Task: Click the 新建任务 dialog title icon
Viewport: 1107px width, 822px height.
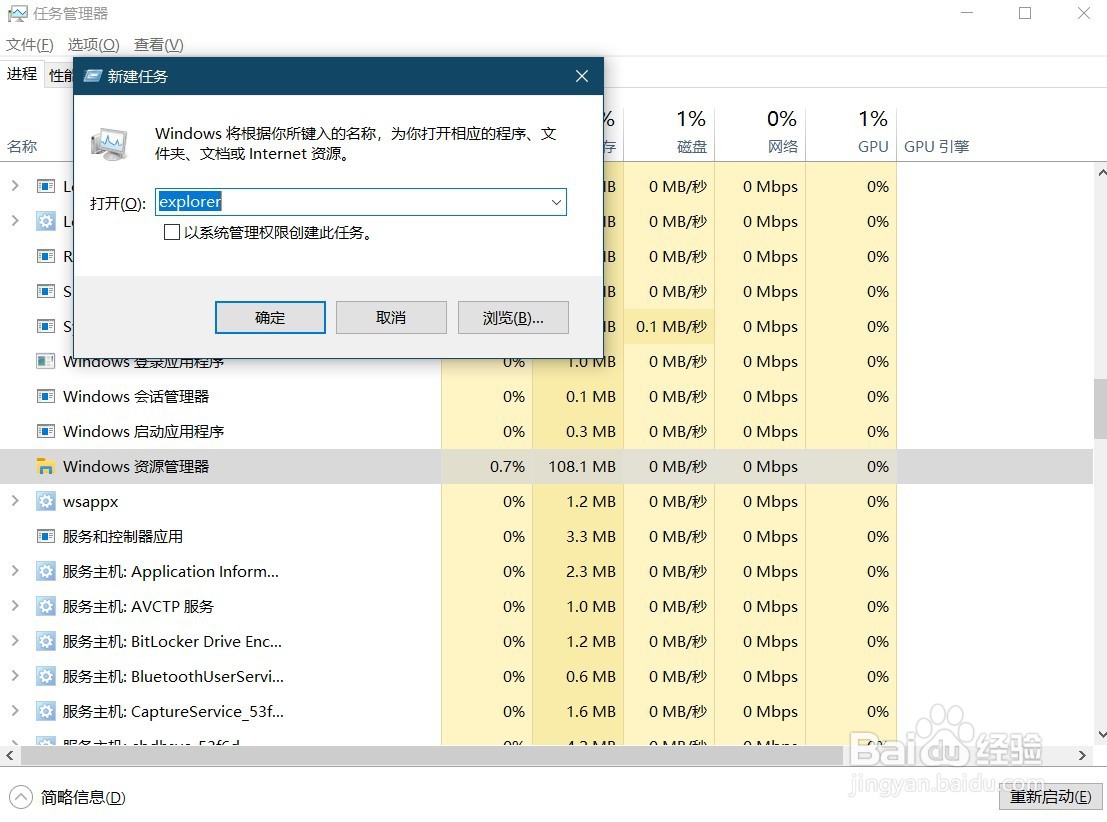Action: 92,76
